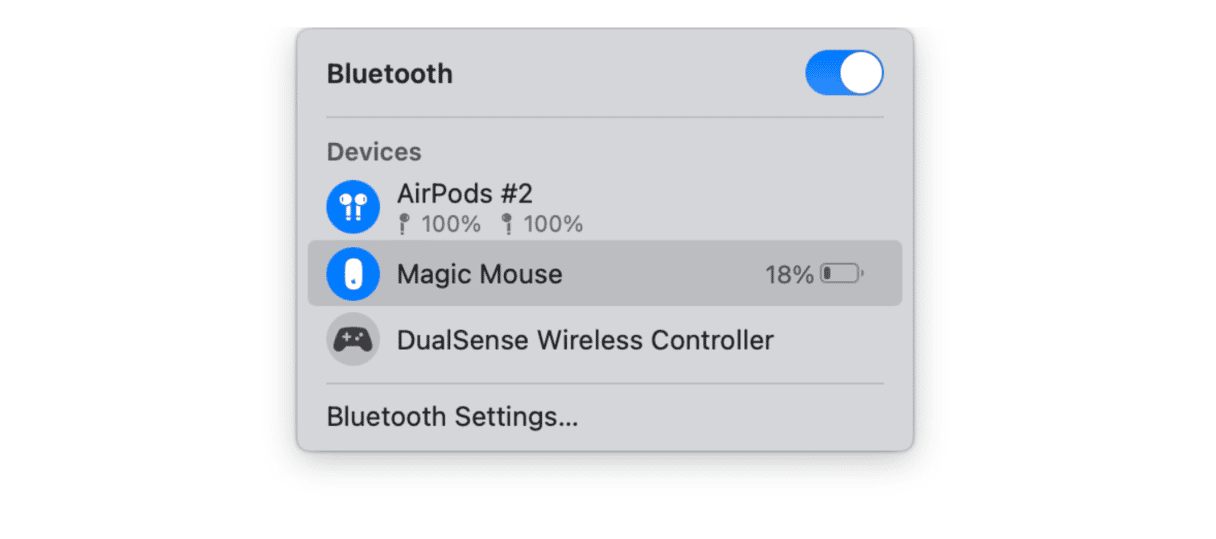Click the divider line above Bluetooth Settings
This screenshot has width=1216, height=539.
pyautogui.click(x=605, y=383)
